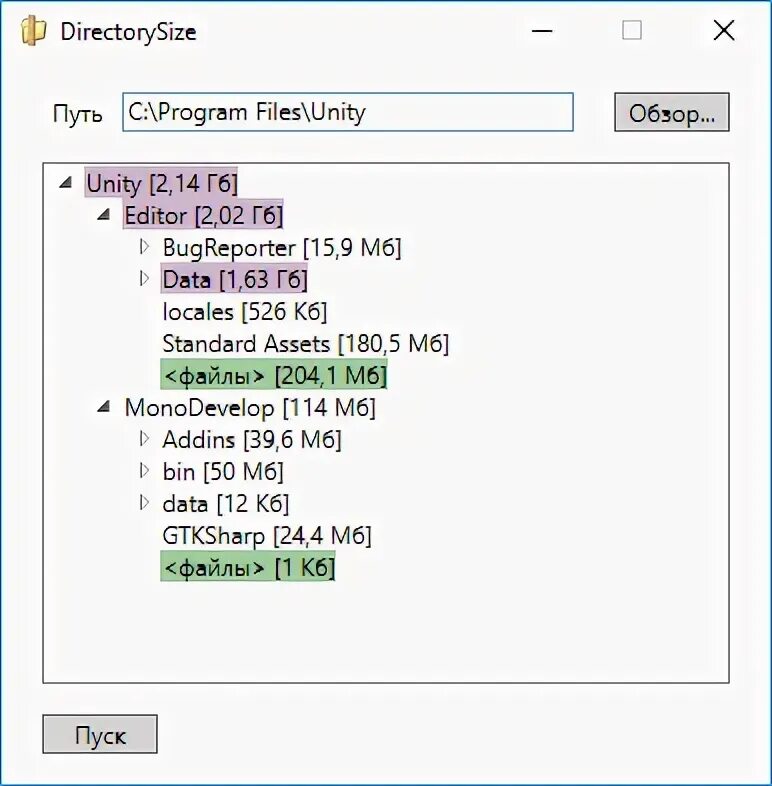Collapse the Unity root node
Screen dimensions: 772x786
[x=66, y=182]
